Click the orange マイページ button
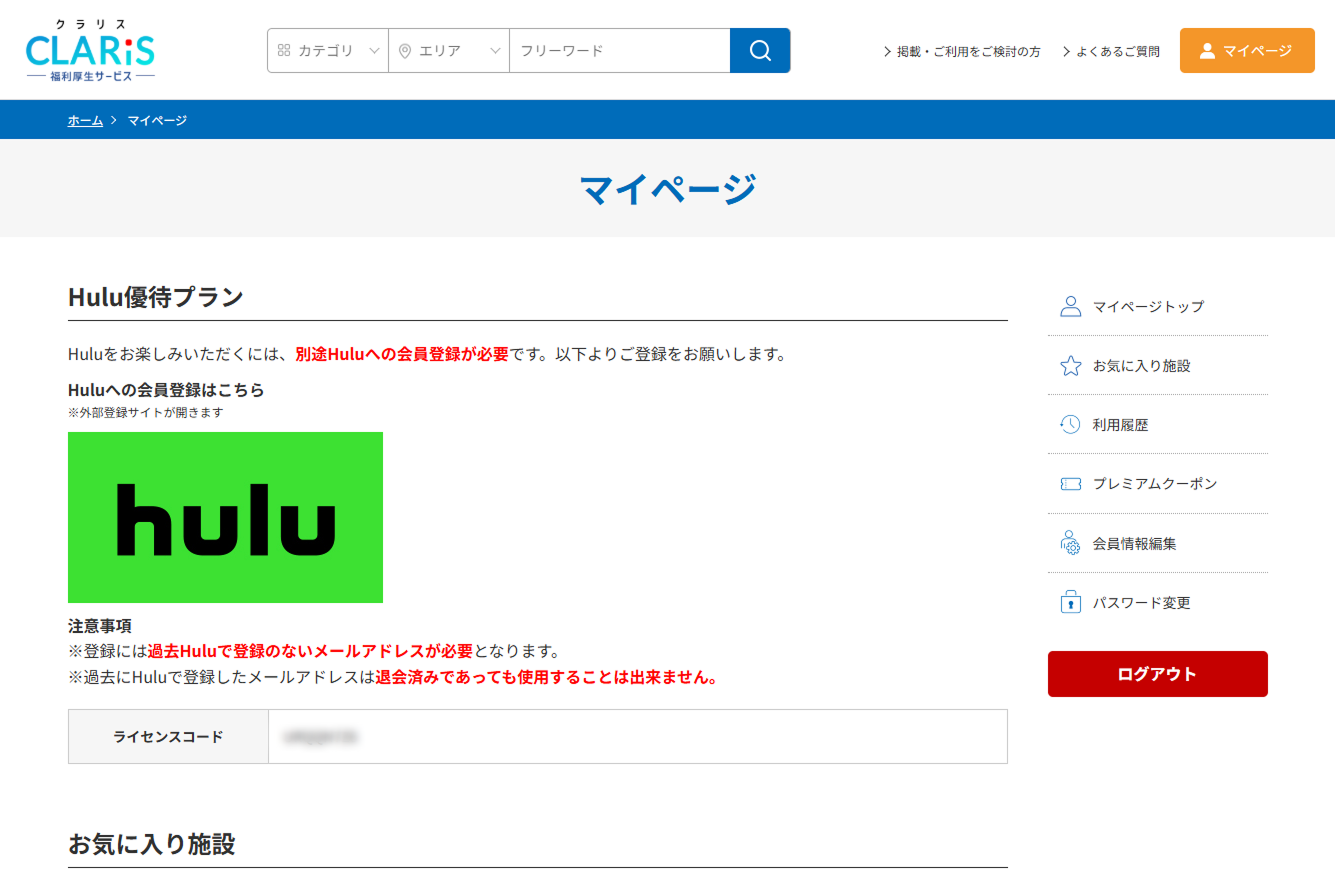 (x=1247, y=50)
